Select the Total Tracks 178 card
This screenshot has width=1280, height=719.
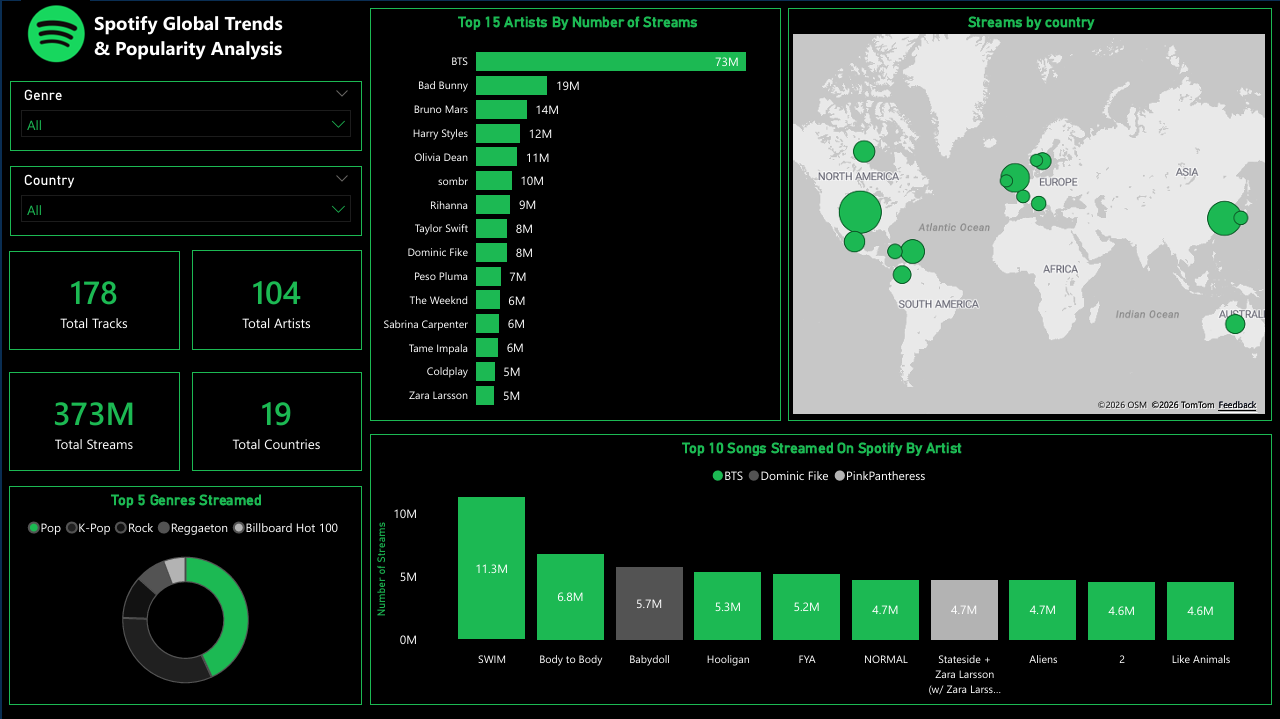coord(94,300)
